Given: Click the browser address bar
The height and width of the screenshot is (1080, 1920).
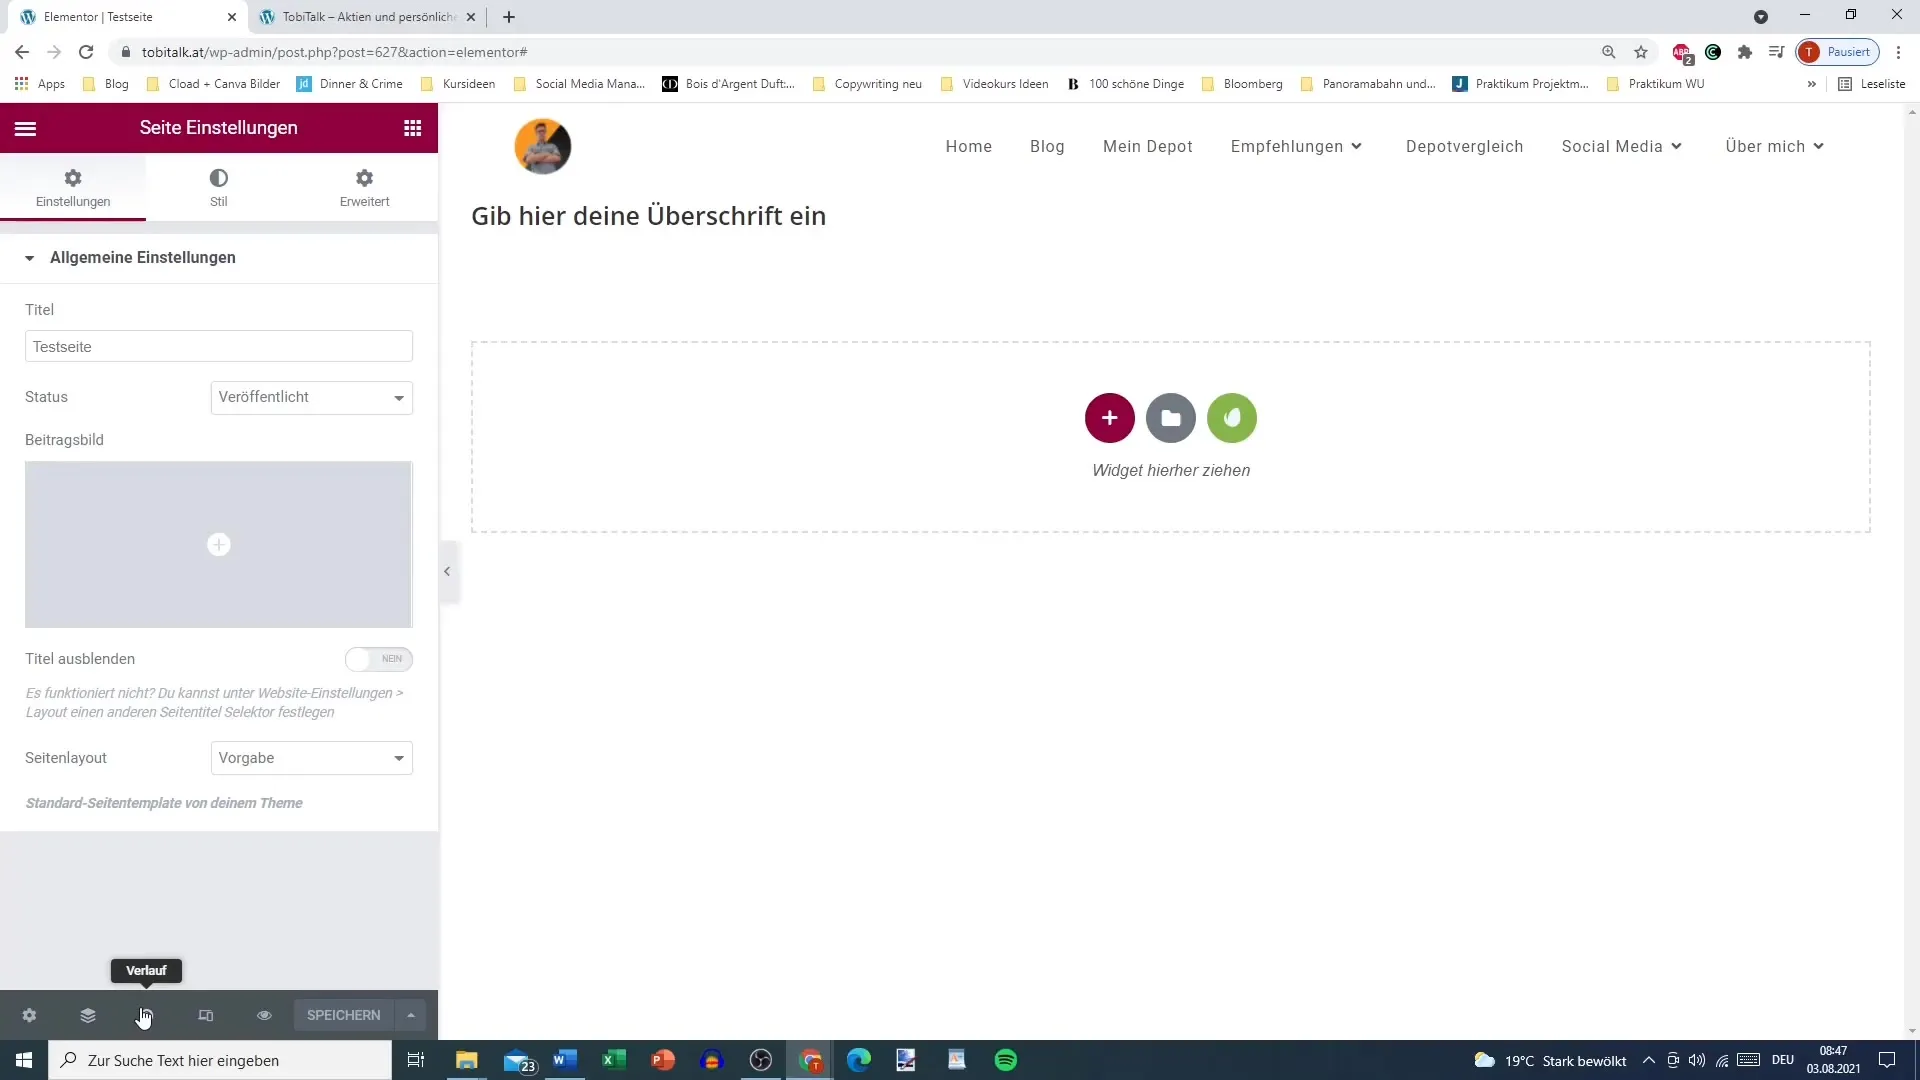Looking at the screenshot, I should 860,52.
